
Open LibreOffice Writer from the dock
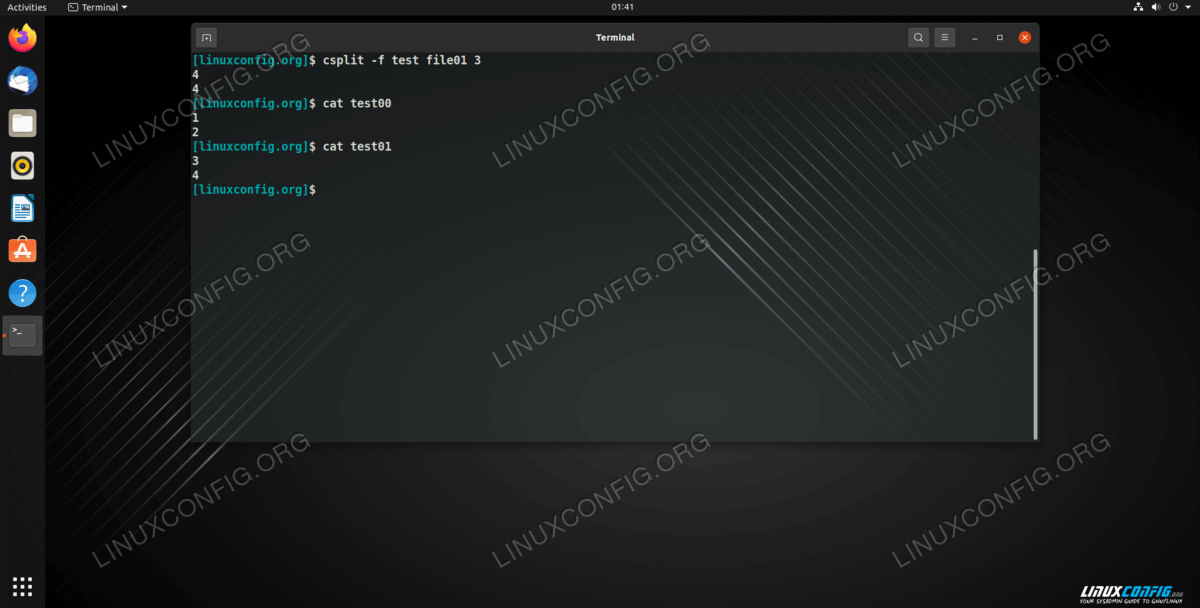pos(22,208)
